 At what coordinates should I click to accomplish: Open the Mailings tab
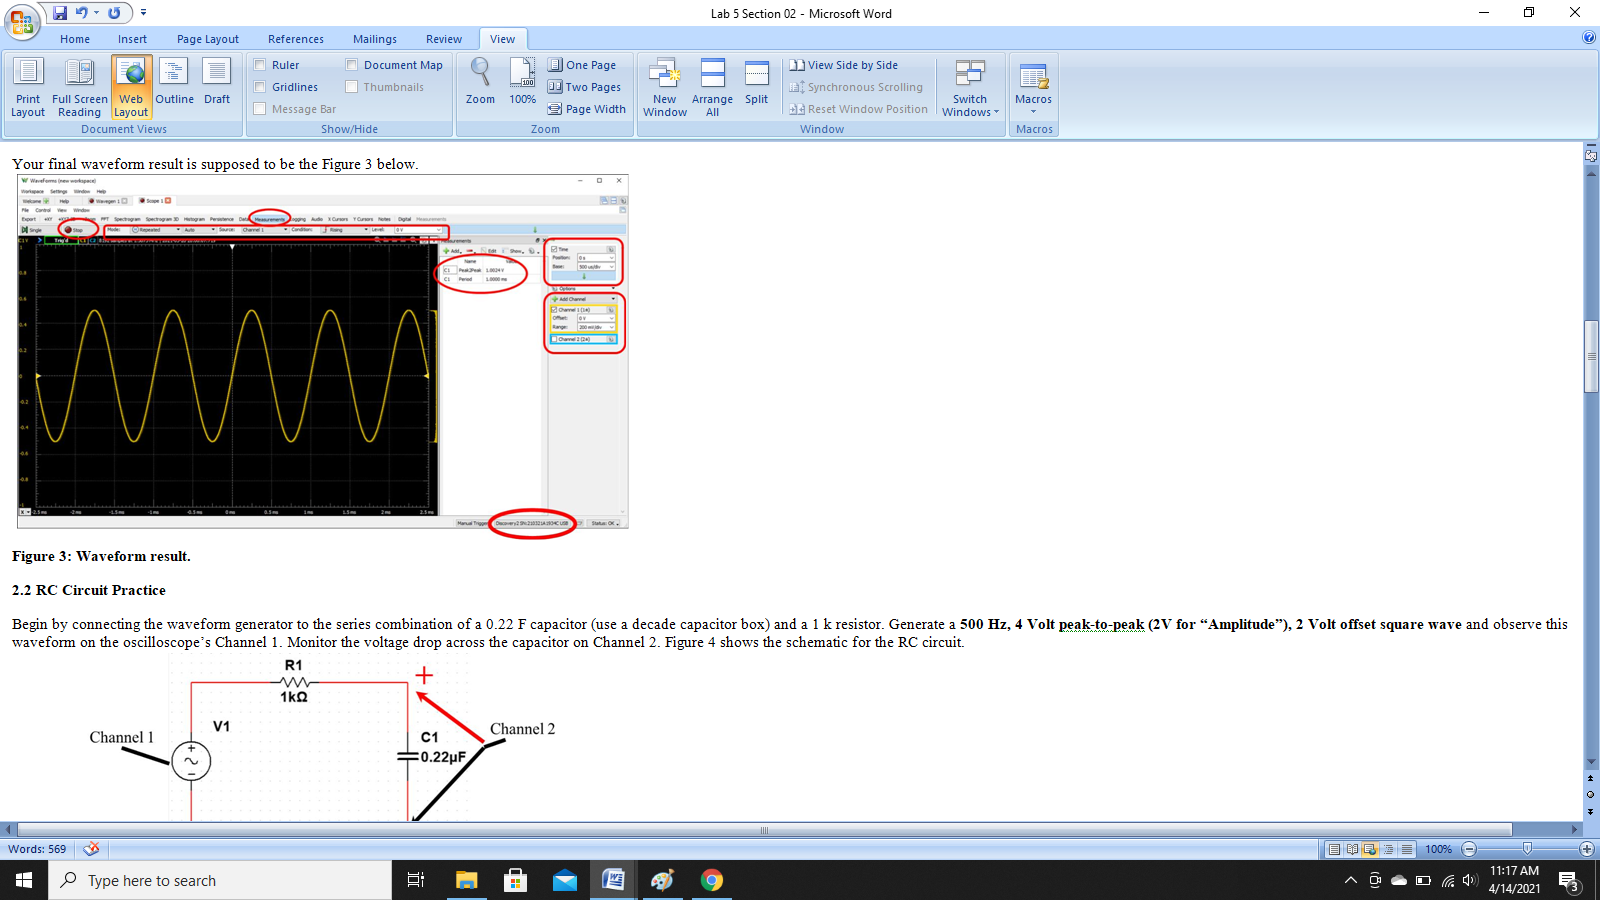click(374, 39)
